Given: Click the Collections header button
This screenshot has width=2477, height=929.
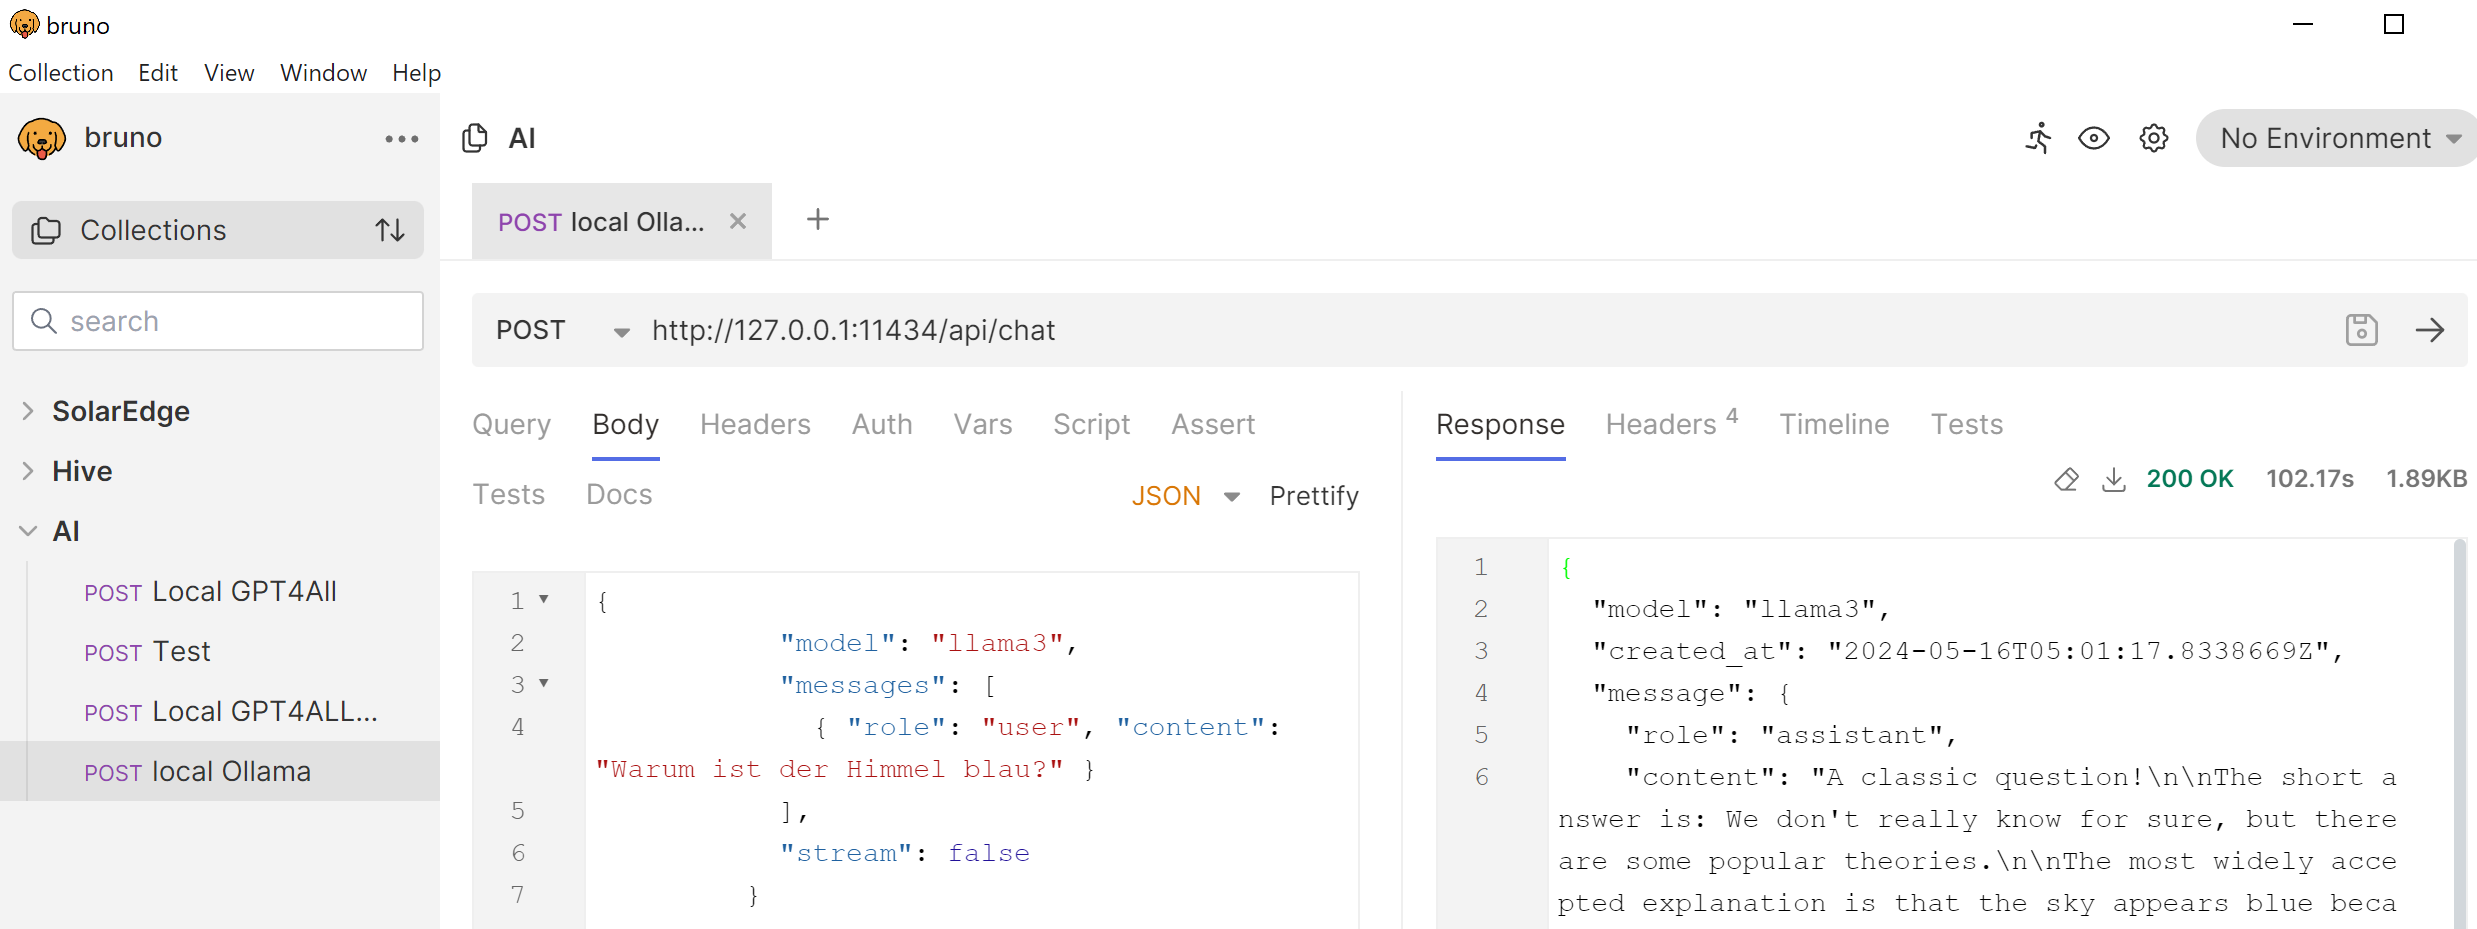Looking at the screenshot, I should pyautogui.click(x=218, y=230).
